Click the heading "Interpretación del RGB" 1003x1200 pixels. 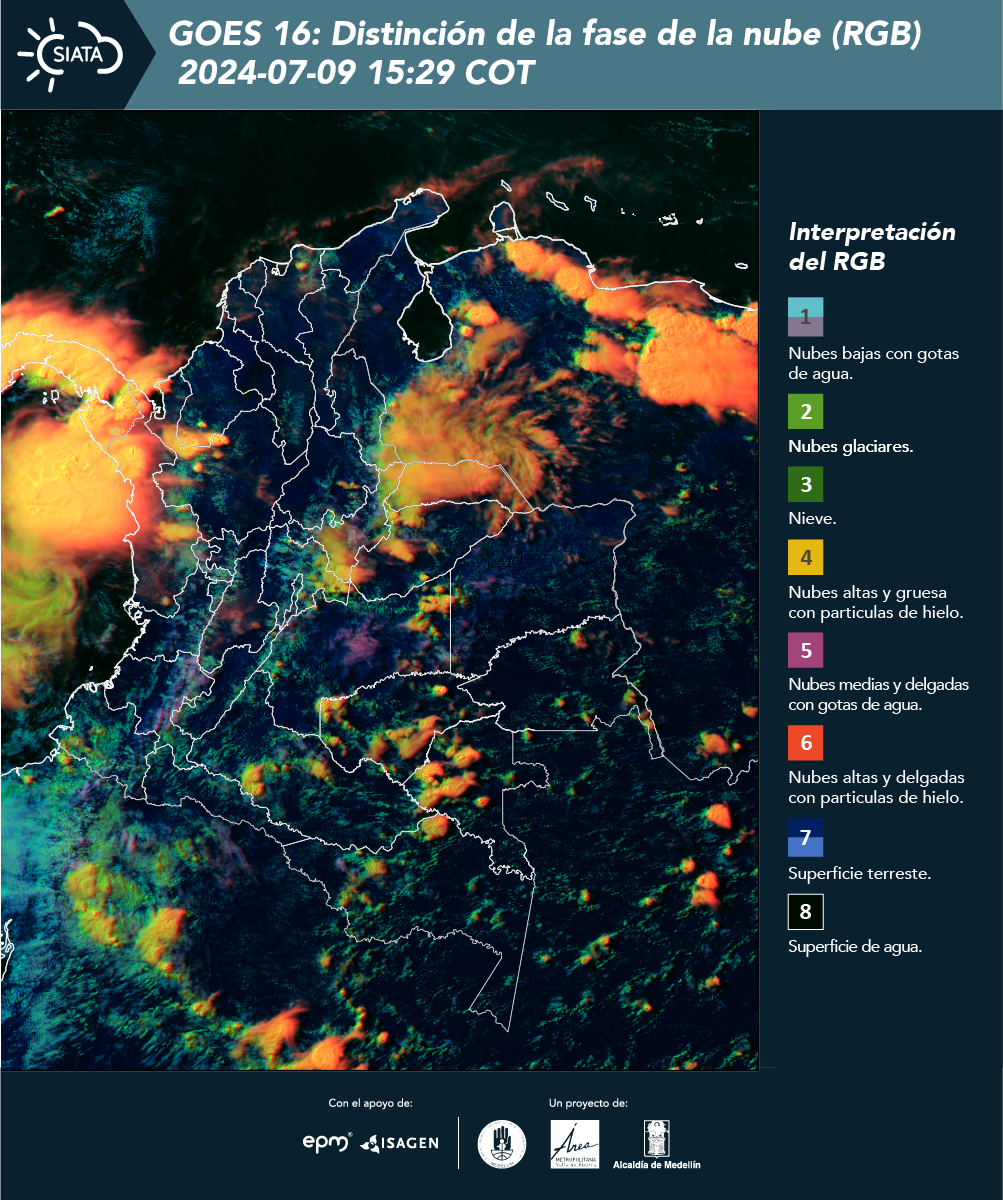click(x=872, y=247)
